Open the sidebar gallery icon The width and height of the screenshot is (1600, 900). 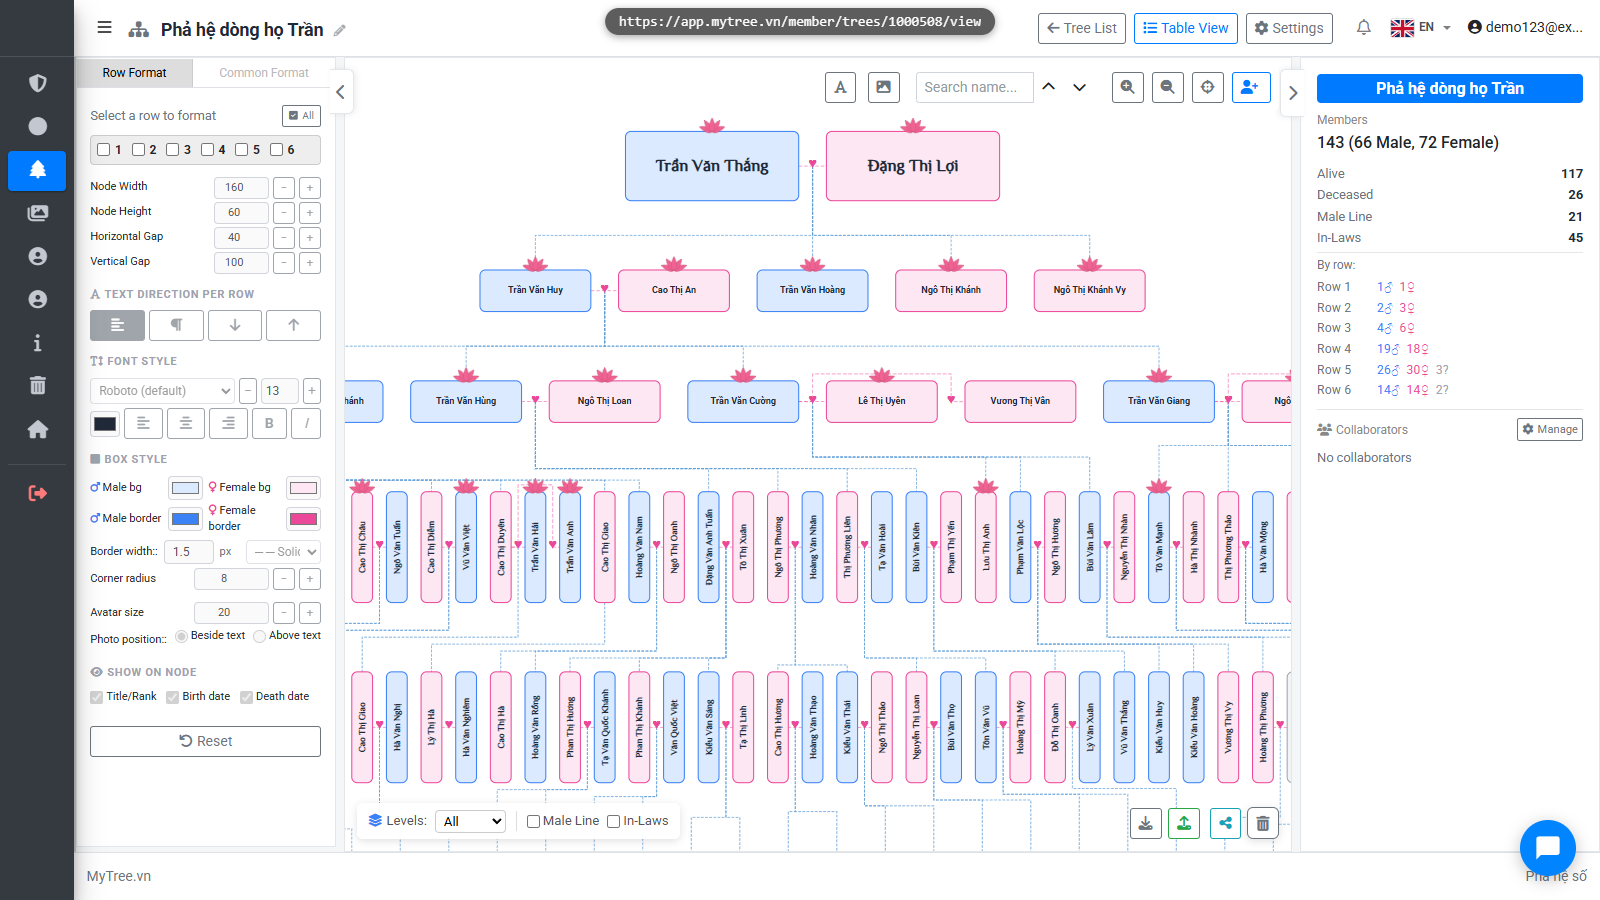(x=37, y=213)
